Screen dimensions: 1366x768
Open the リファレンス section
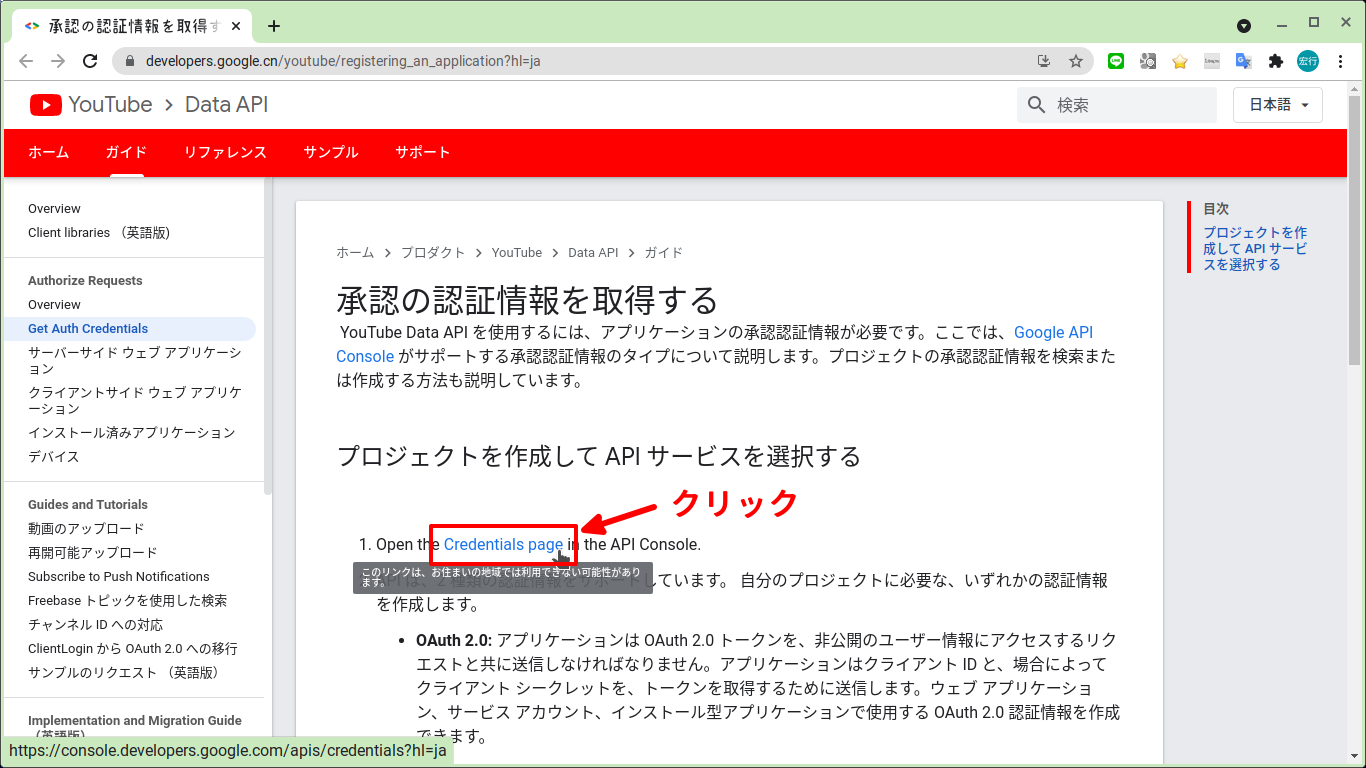[224, 152]
